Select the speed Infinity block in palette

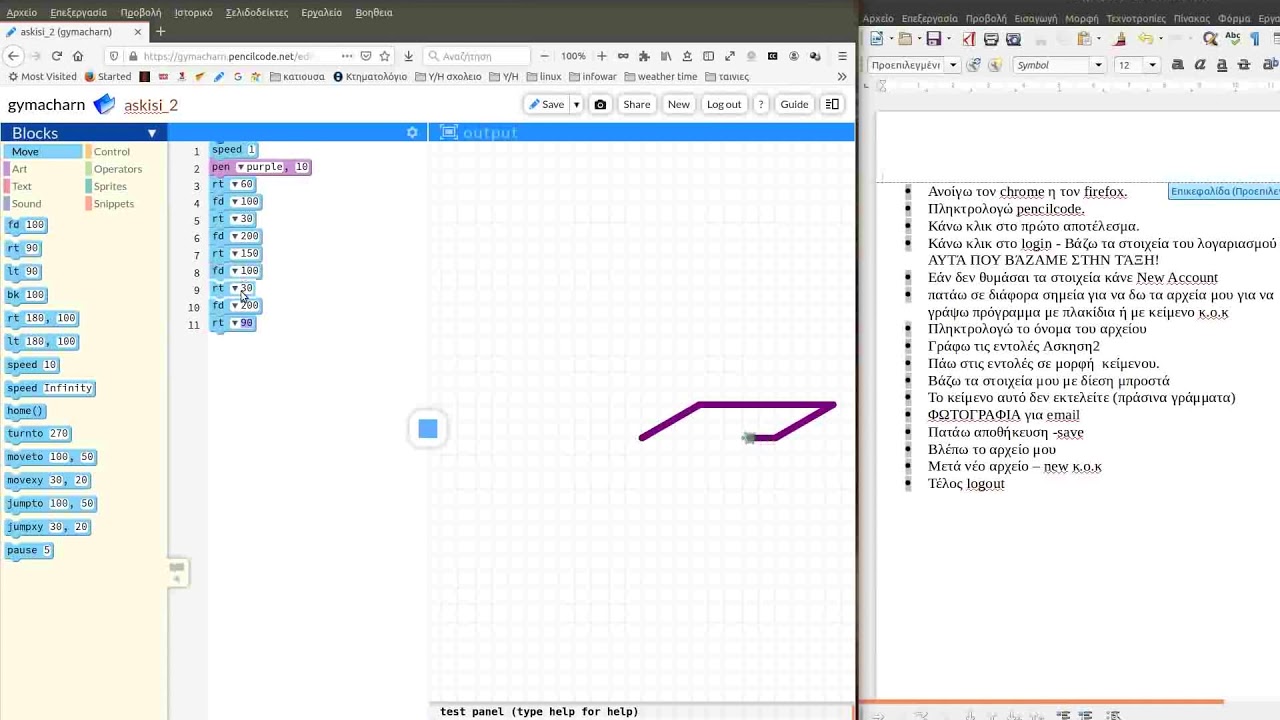pos(50,388)
